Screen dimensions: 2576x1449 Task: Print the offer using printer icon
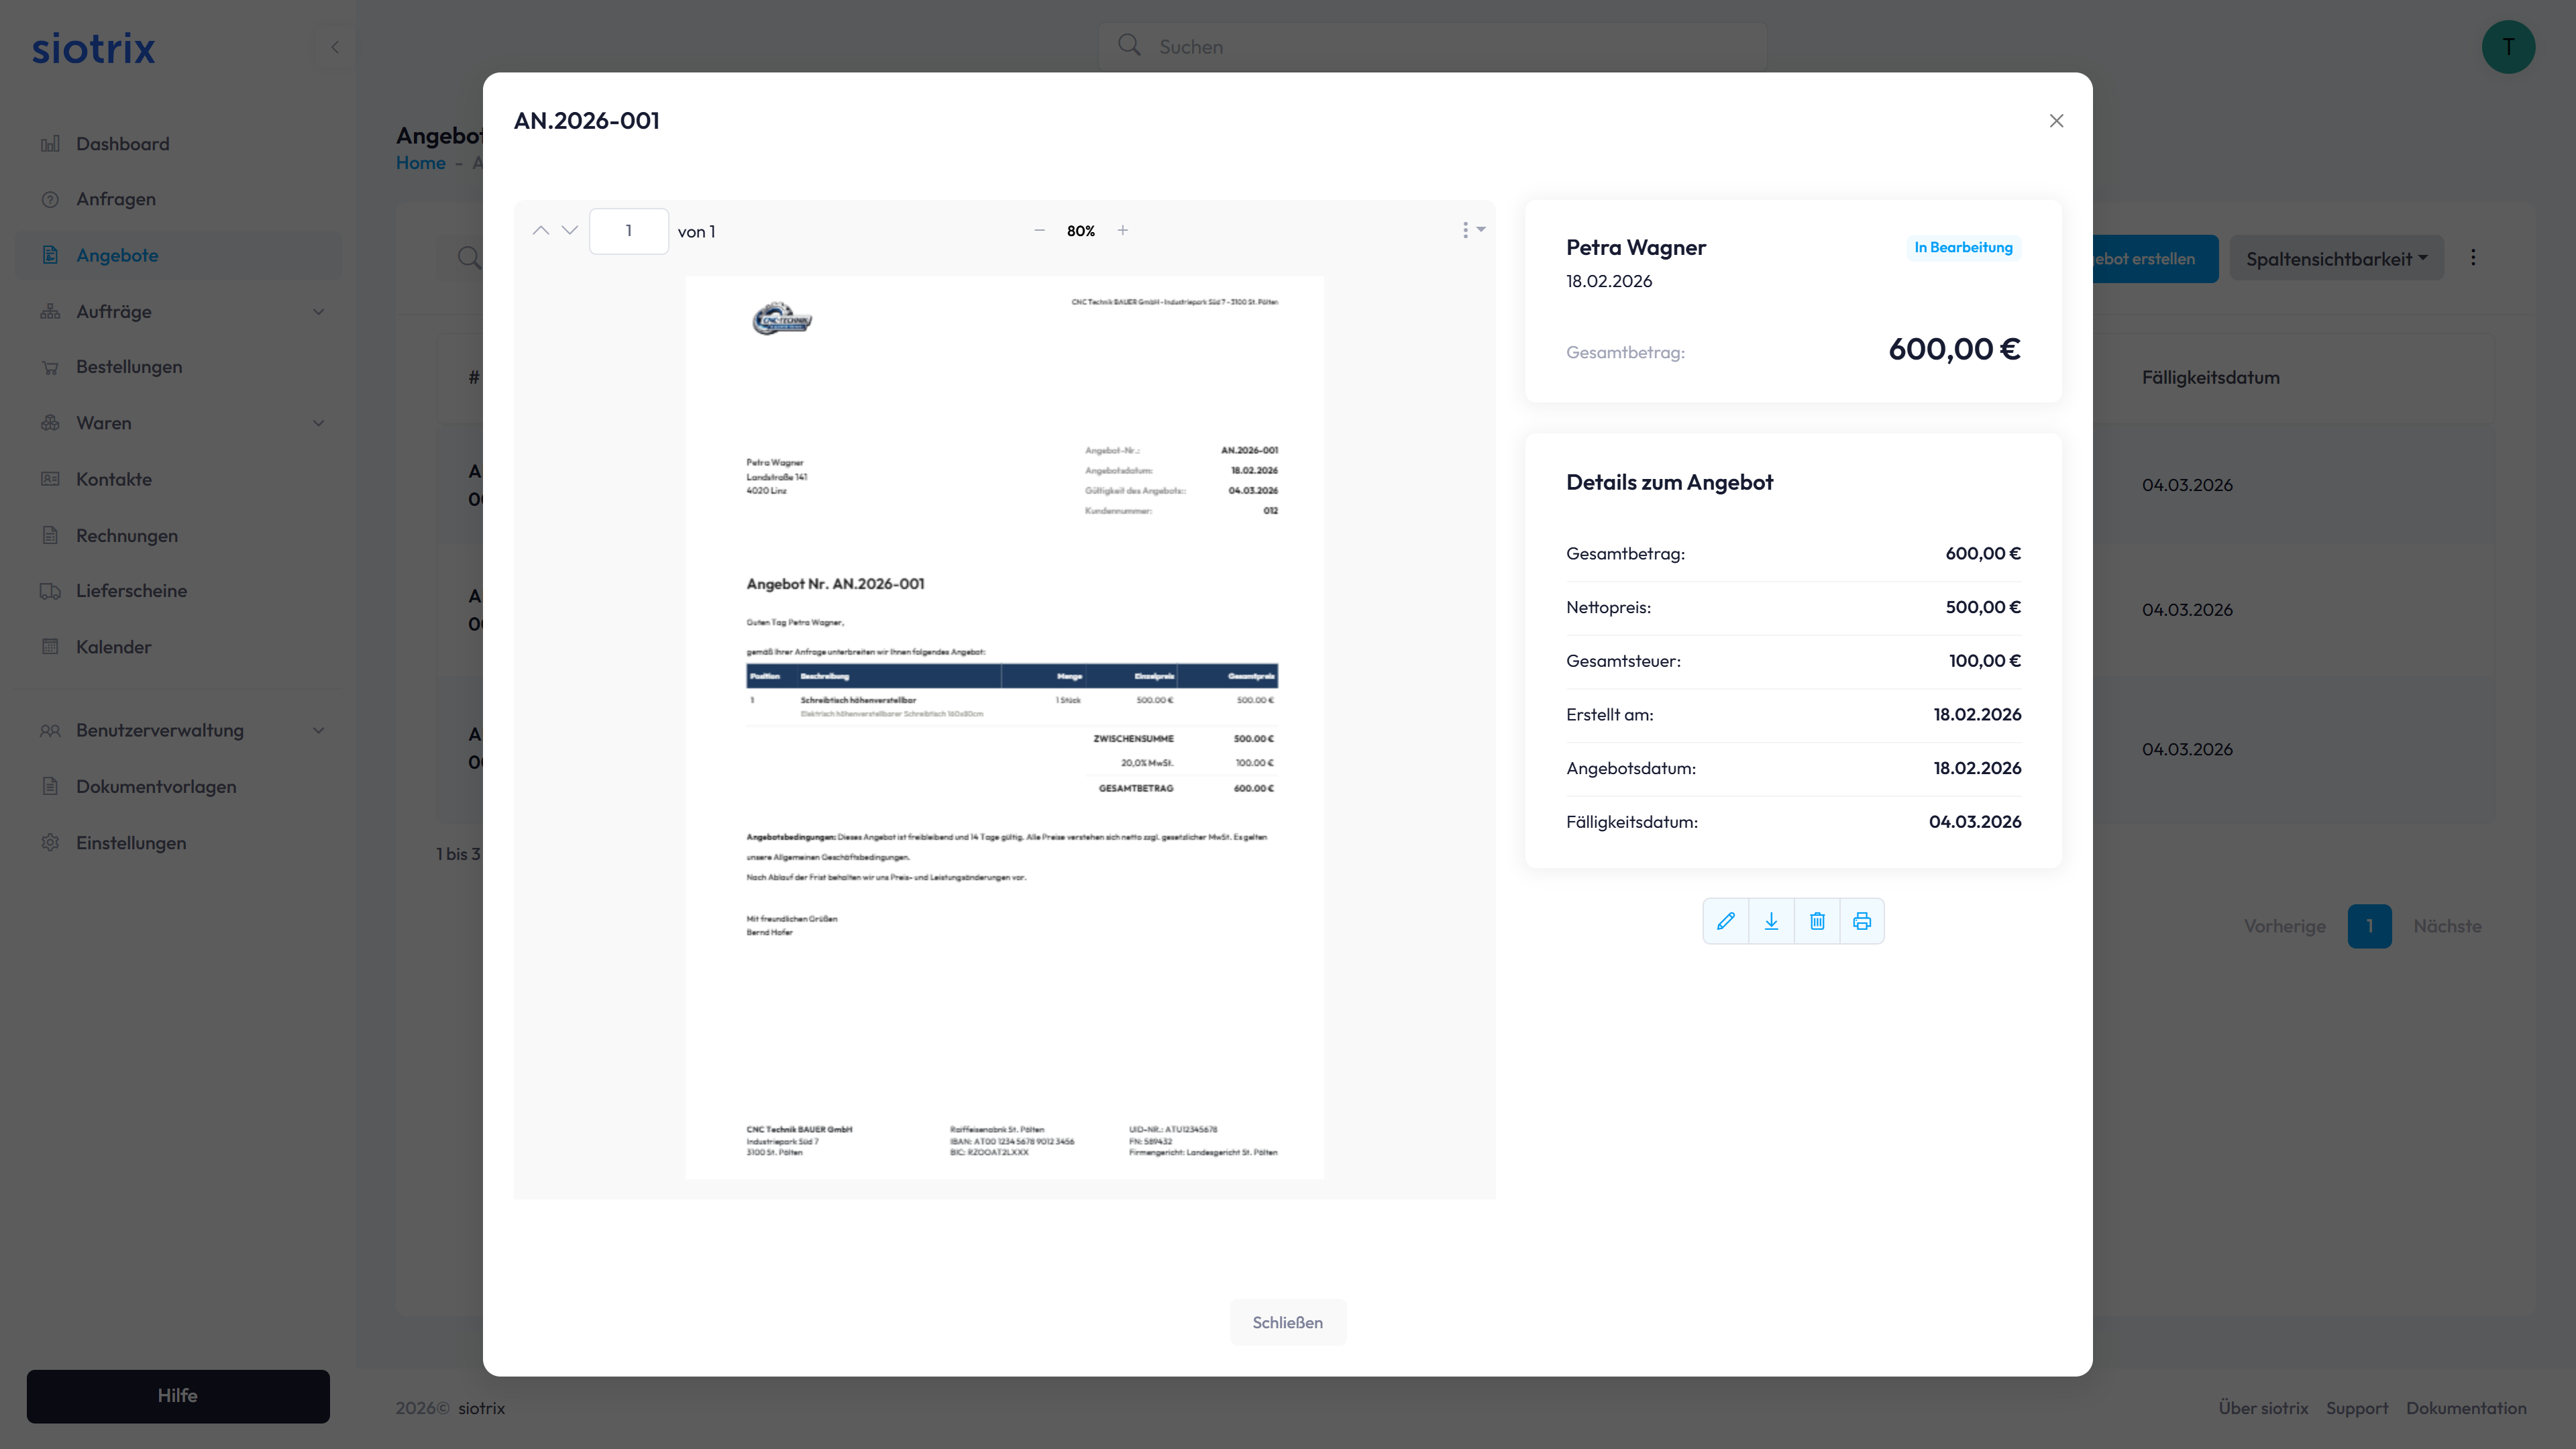pyautogui.click(x=1862, y=921)
